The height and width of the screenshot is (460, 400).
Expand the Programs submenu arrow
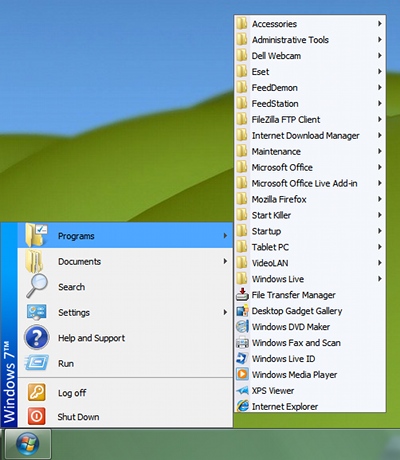click(225, 235)
